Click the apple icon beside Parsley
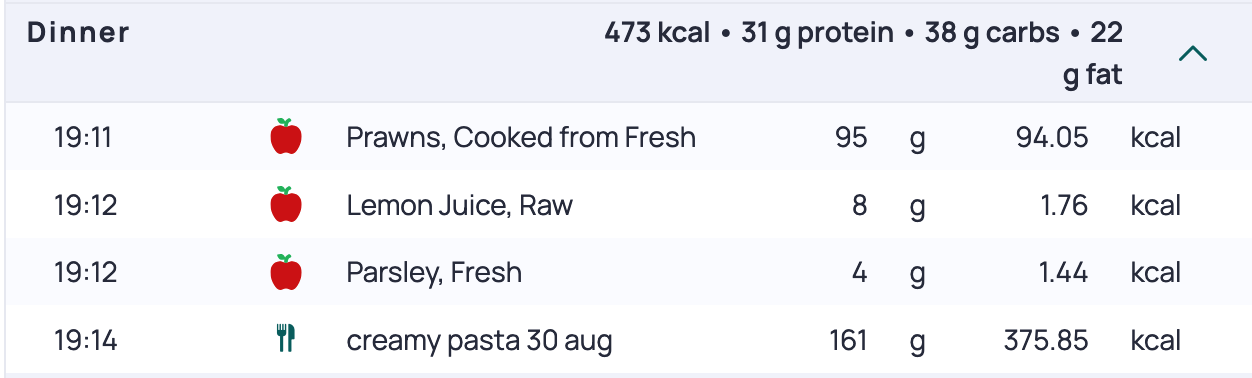Image resolution: width=1252 pixels, height=378 pixels. [x=286, y=272]
